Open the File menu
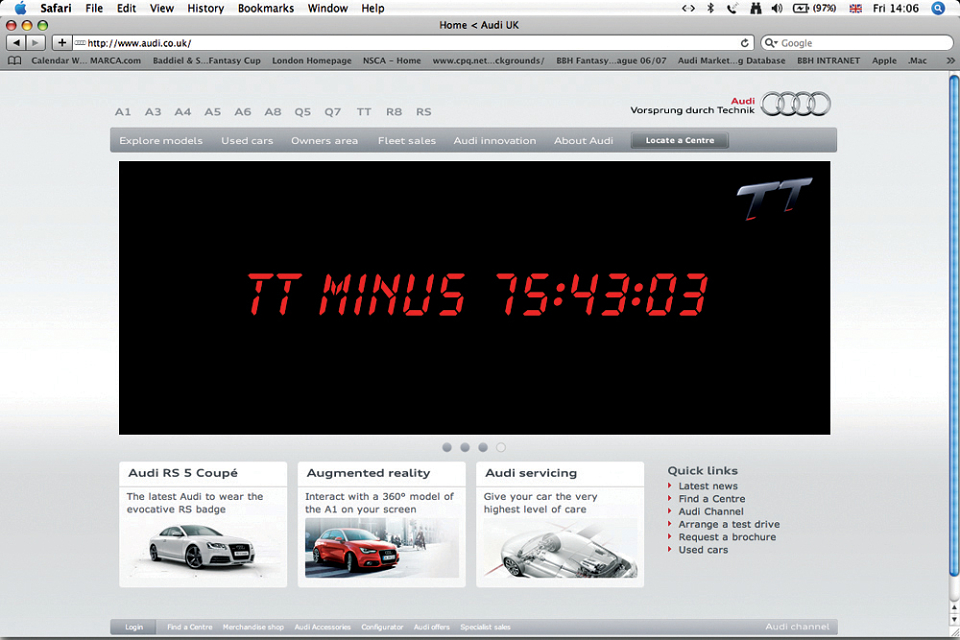960x640 pixels. click(94, 8)
